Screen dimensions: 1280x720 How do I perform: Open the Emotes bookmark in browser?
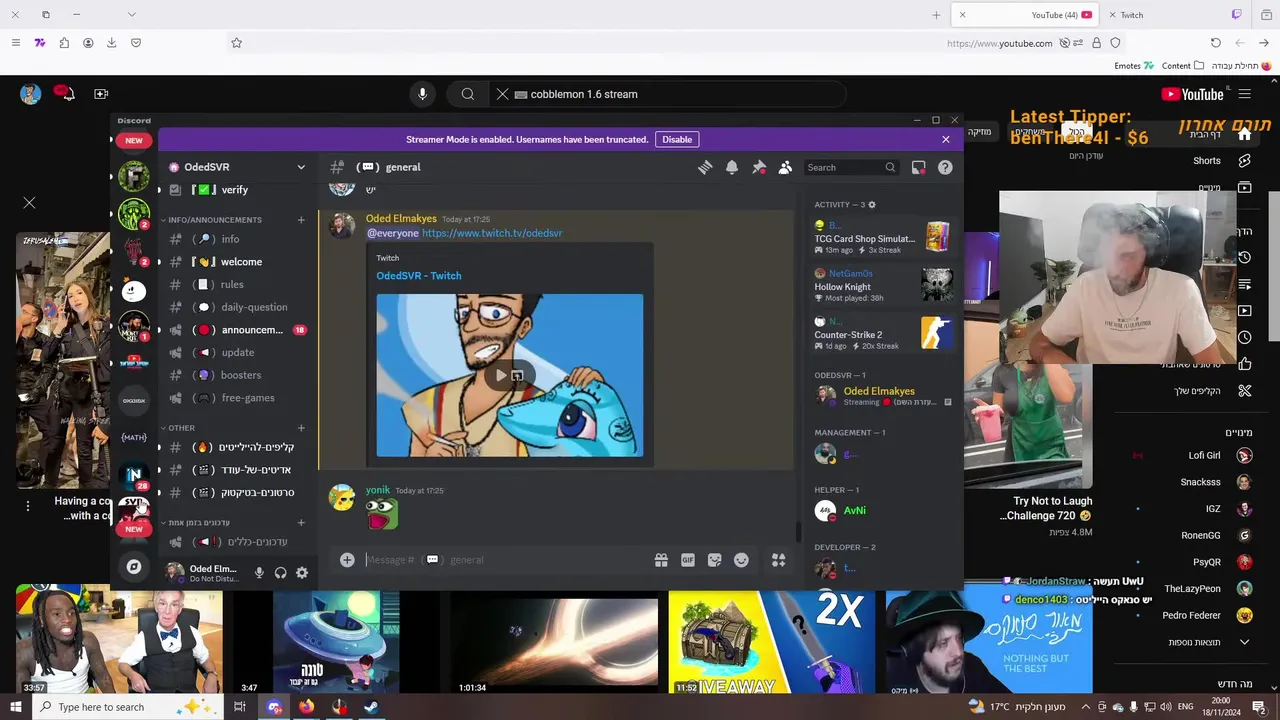[x=1134, y=66]
